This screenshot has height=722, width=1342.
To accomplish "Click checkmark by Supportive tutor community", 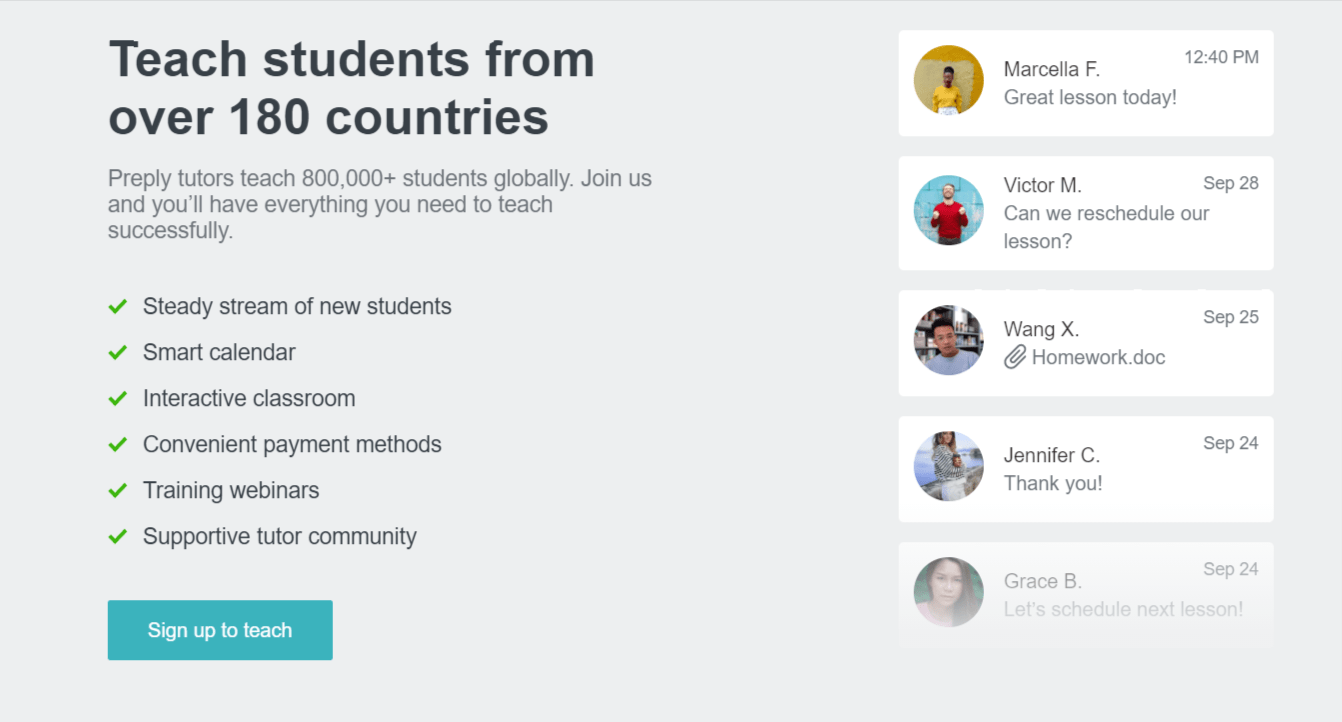I will click(x=118, y=536).
